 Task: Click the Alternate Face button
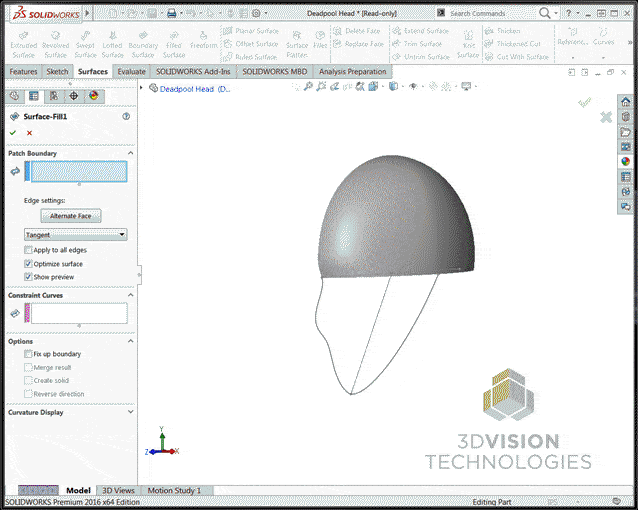[71, 216]
